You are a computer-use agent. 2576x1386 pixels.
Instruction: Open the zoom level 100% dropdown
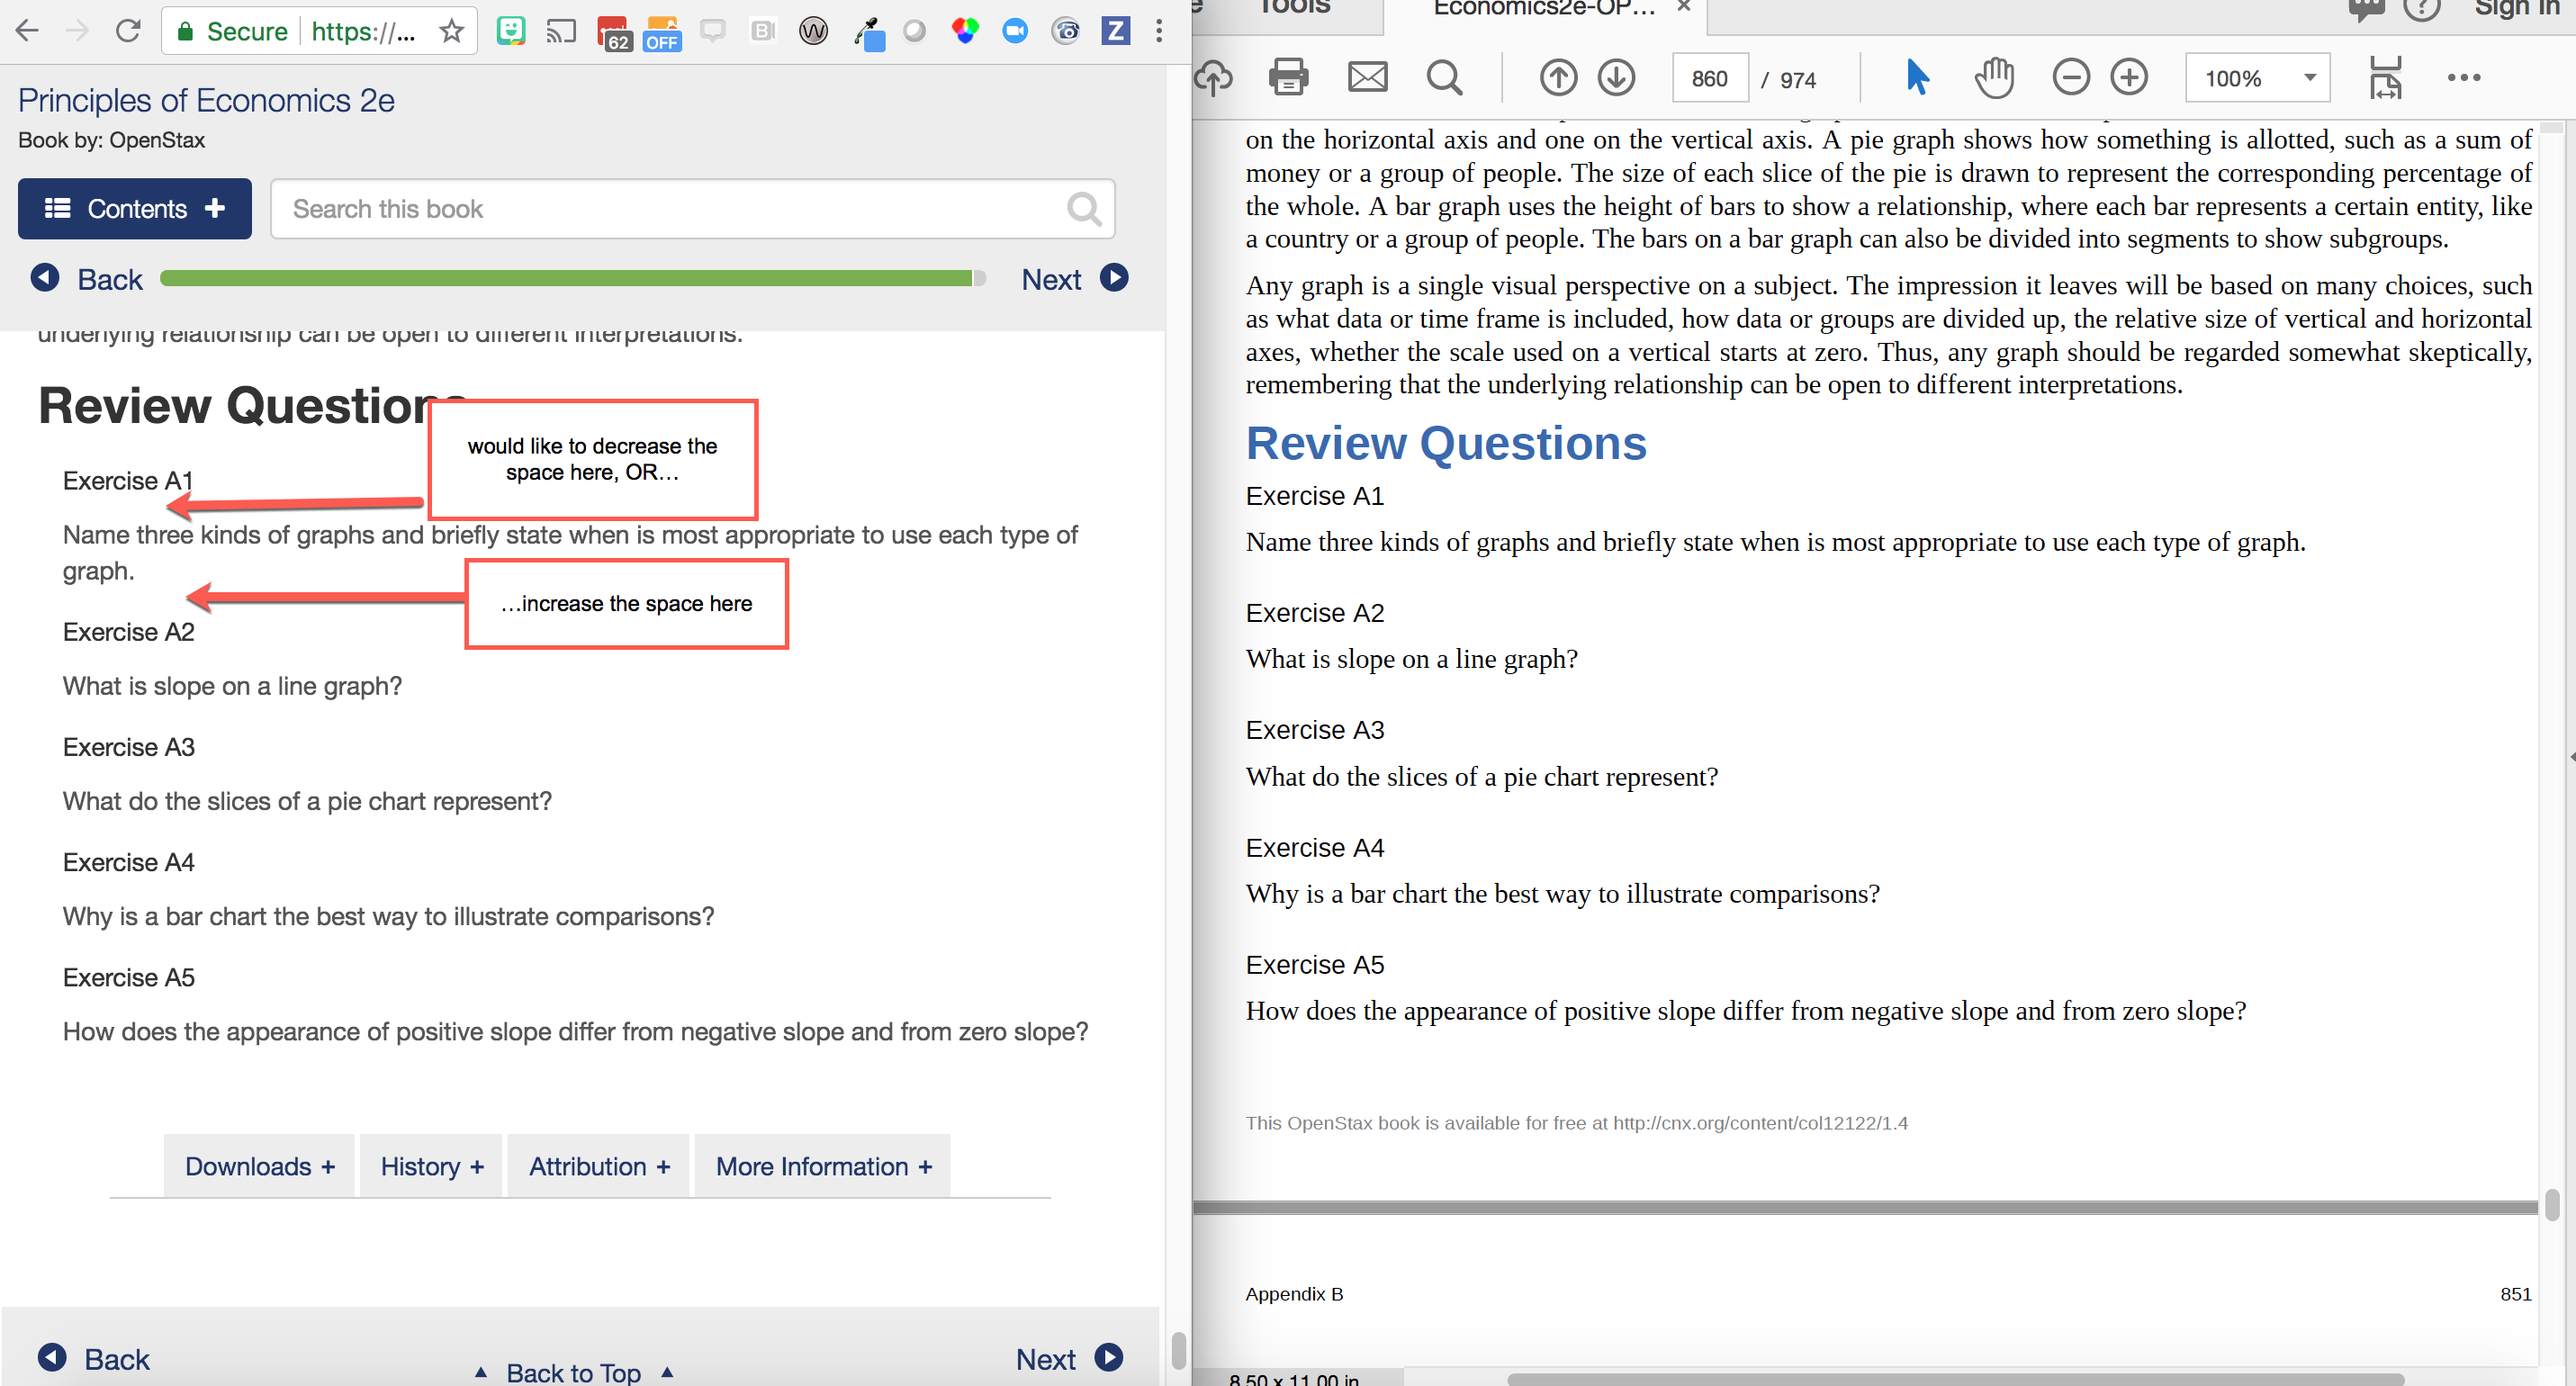[x=2257, y=78]
